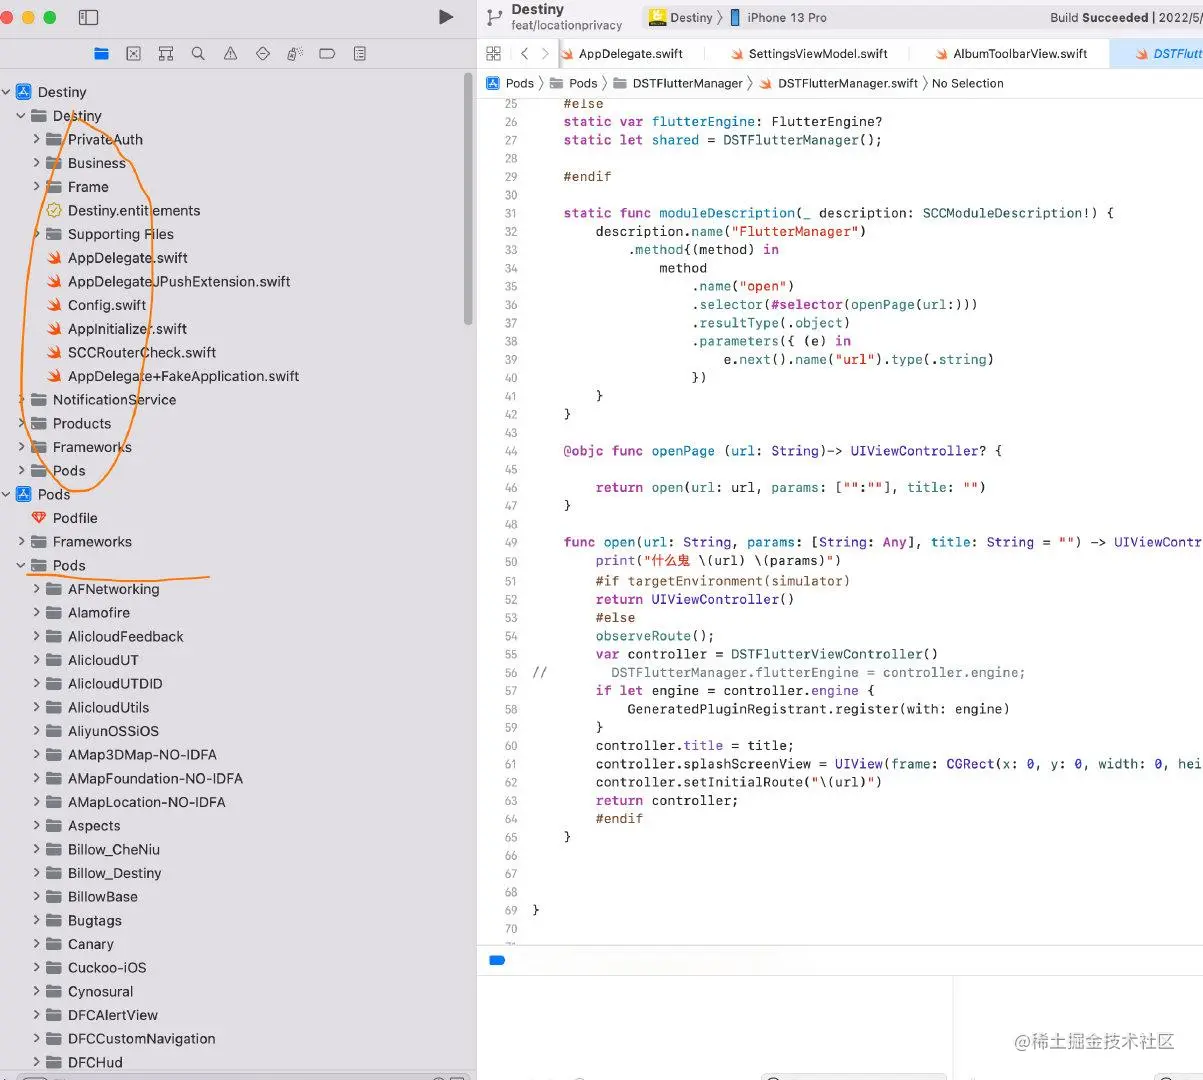Screen dimensions: 1203x1080
Task: Choose the iPhone 13 Pro destination
Action: [778, 17]
